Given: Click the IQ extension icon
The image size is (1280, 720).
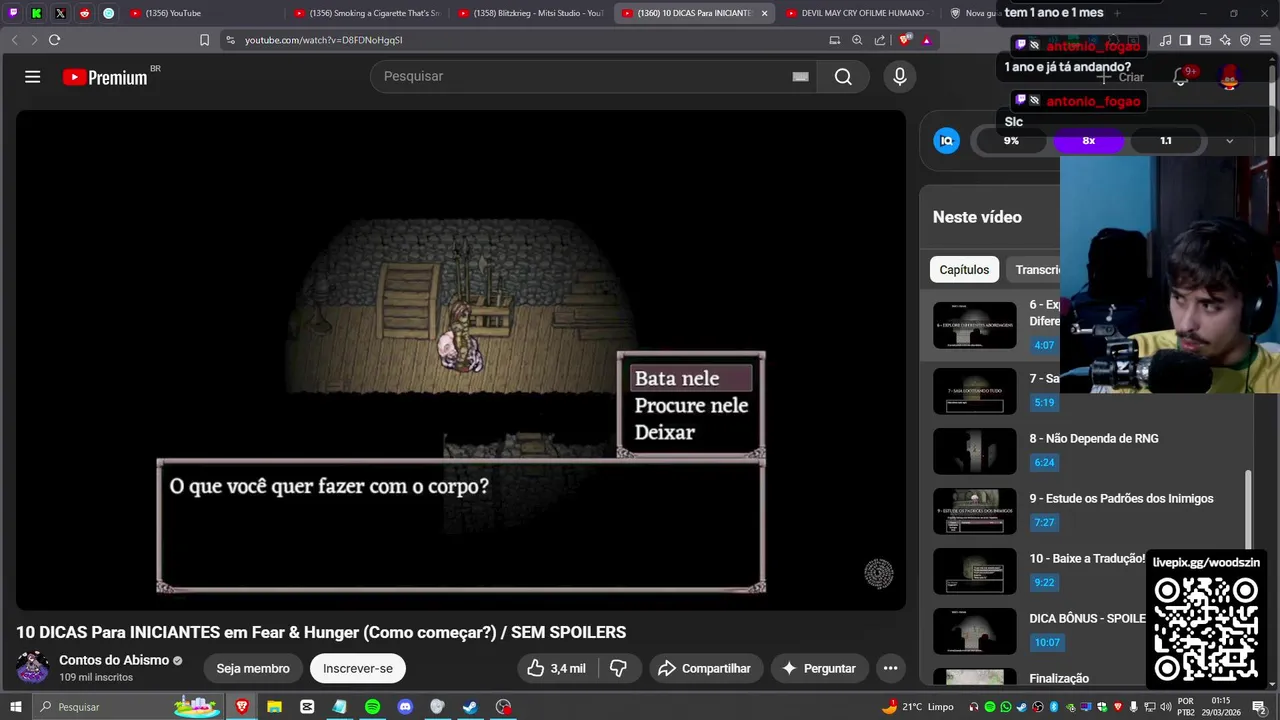Looking at the screenshot, I should tap(946, 141).
